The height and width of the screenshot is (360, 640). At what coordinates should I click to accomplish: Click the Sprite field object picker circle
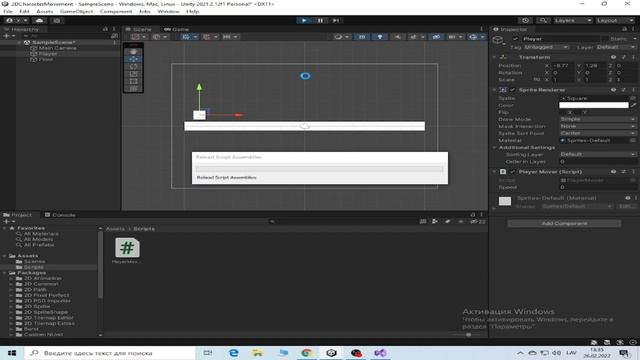click(633, 98)
